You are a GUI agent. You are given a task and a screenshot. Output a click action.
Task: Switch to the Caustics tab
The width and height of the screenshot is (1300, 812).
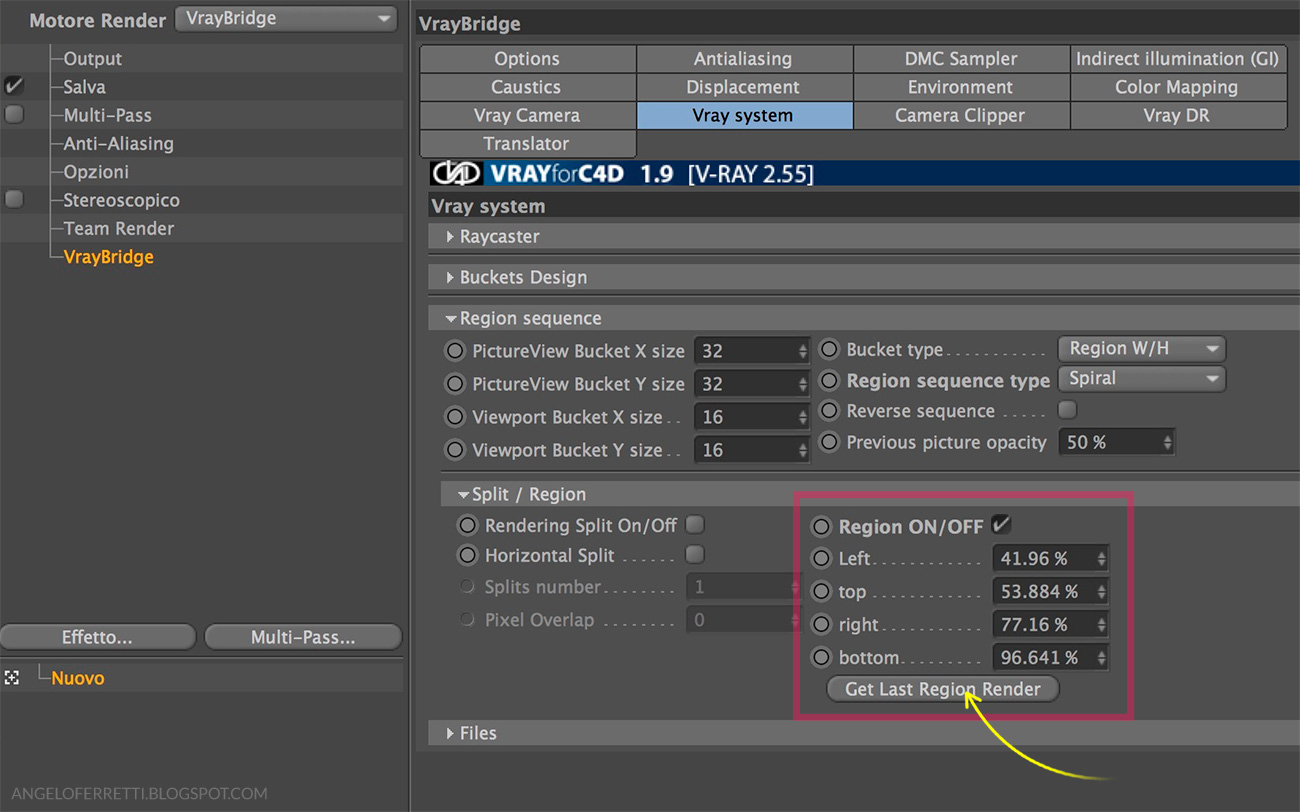click(527, 87)
